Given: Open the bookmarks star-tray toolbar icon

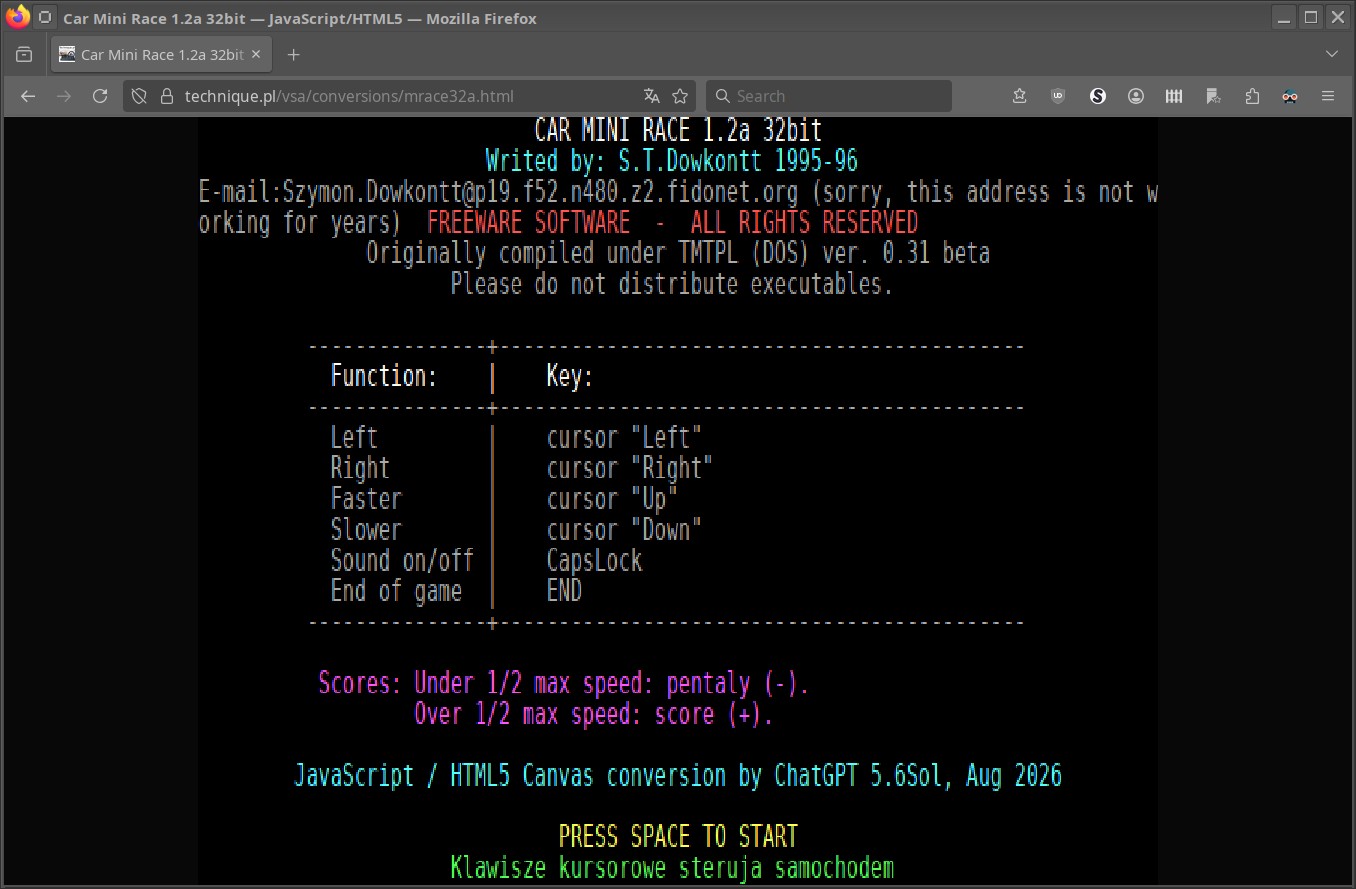Looking at the screenshot, I should point(1020,96).
